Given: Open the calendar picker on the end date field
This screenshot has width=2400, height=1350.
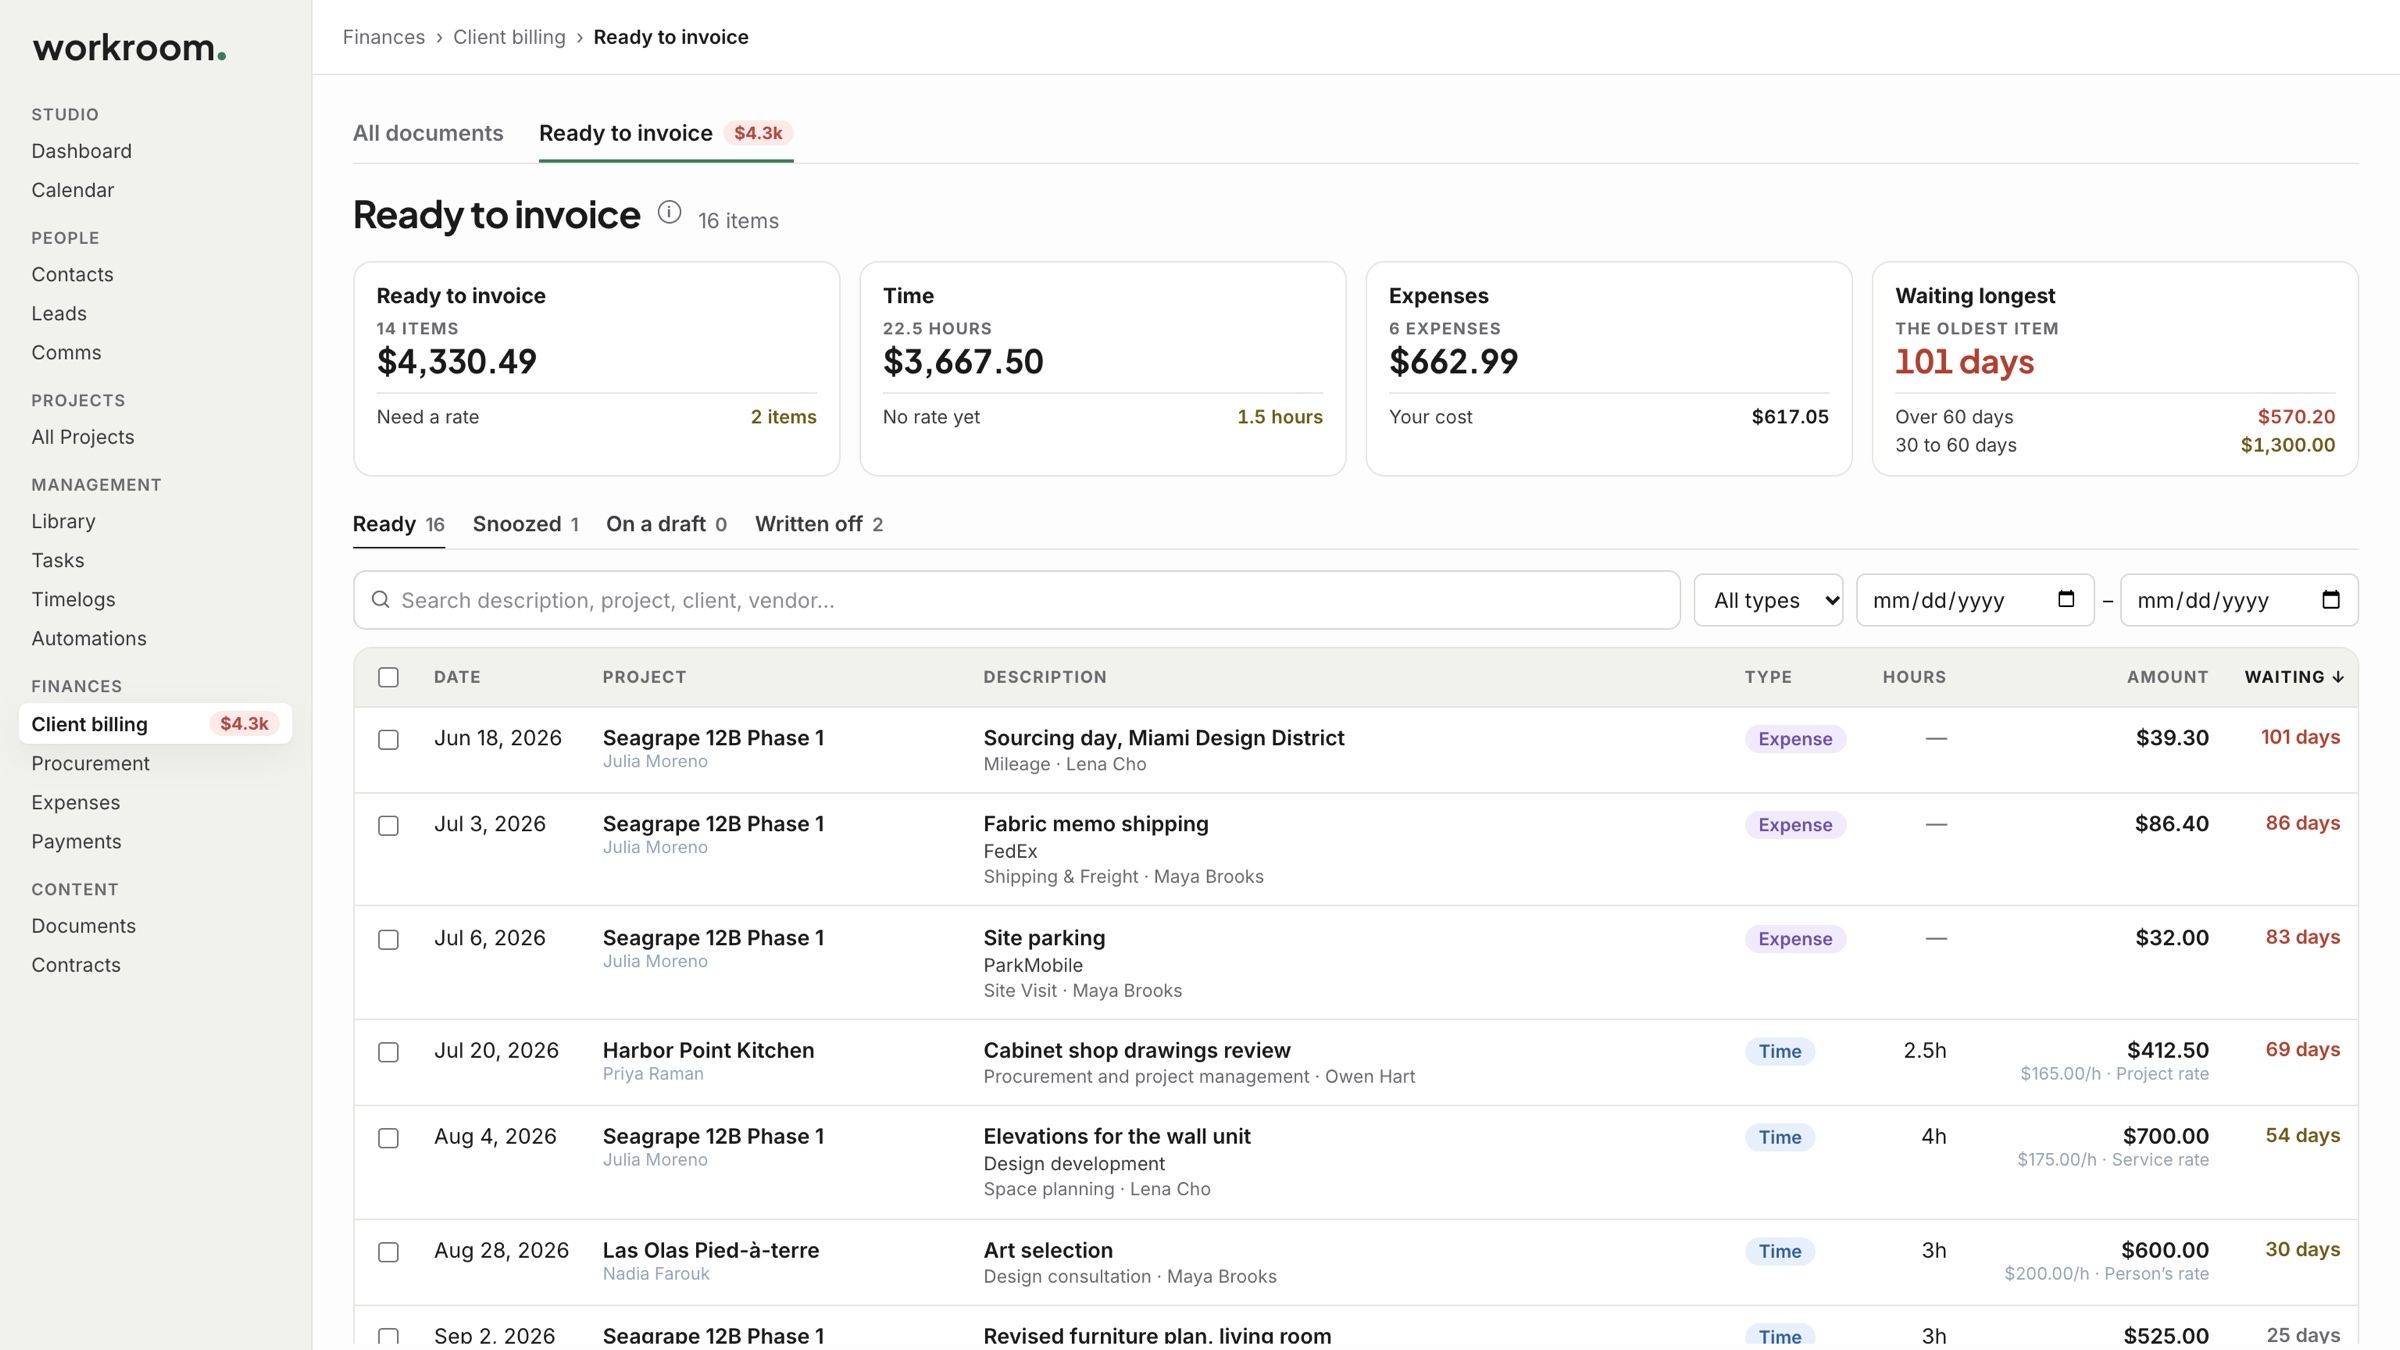Looking at the screenshot, I should pos(2330,599).
